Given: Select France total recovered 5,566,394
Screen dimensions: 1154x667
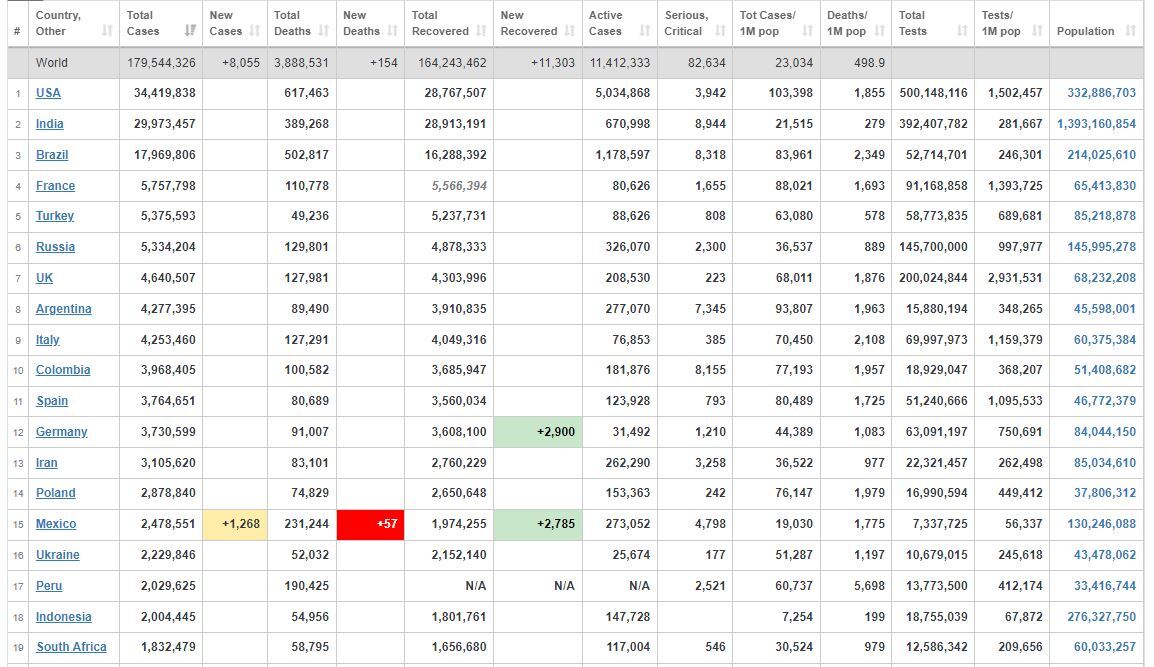Looking at the screenshot, I should (x=459, y=186).
